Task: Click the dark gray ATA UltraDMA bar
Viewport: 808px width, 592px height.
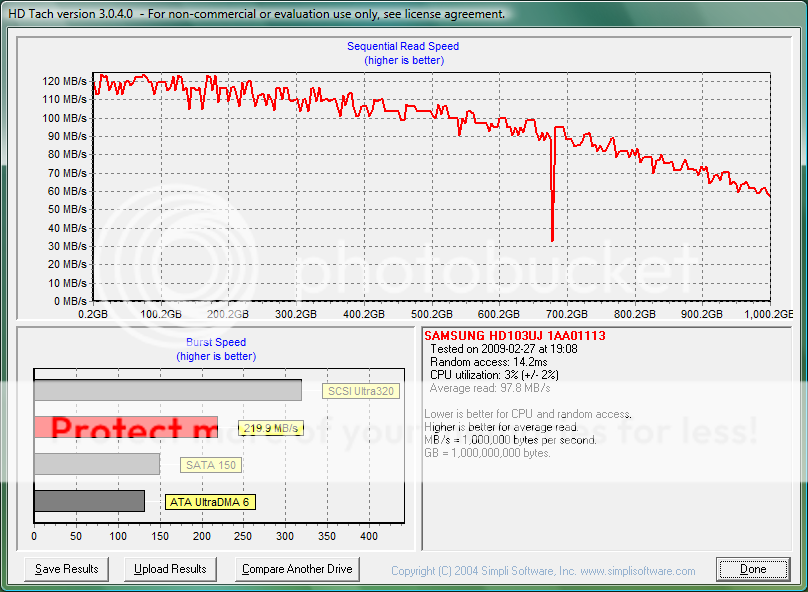Action: click(x=89, y=501)
